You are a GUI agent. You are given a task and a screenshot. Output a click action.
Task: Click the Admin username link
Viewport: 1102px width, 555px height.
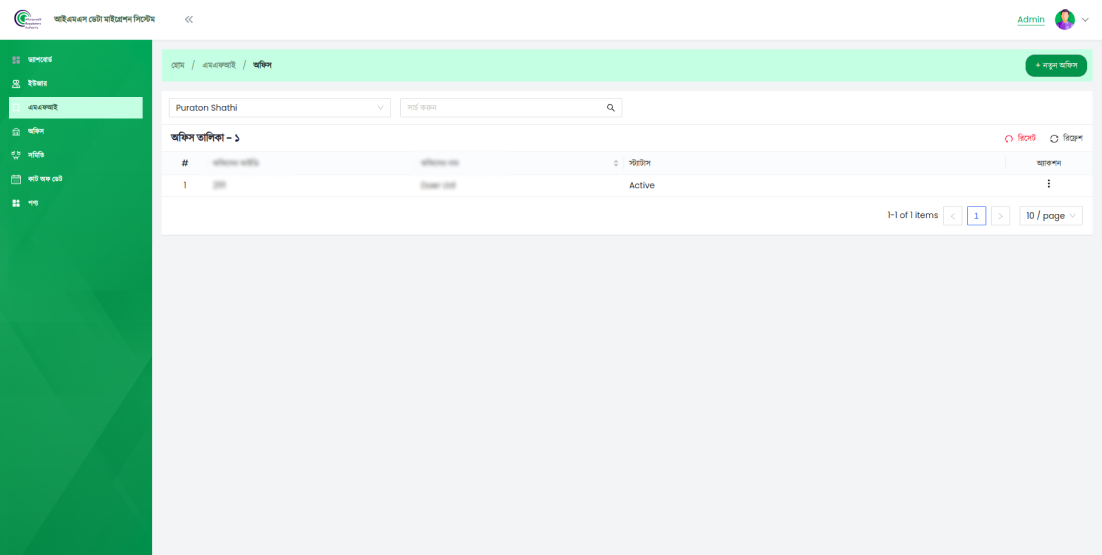click(1030, 19)
